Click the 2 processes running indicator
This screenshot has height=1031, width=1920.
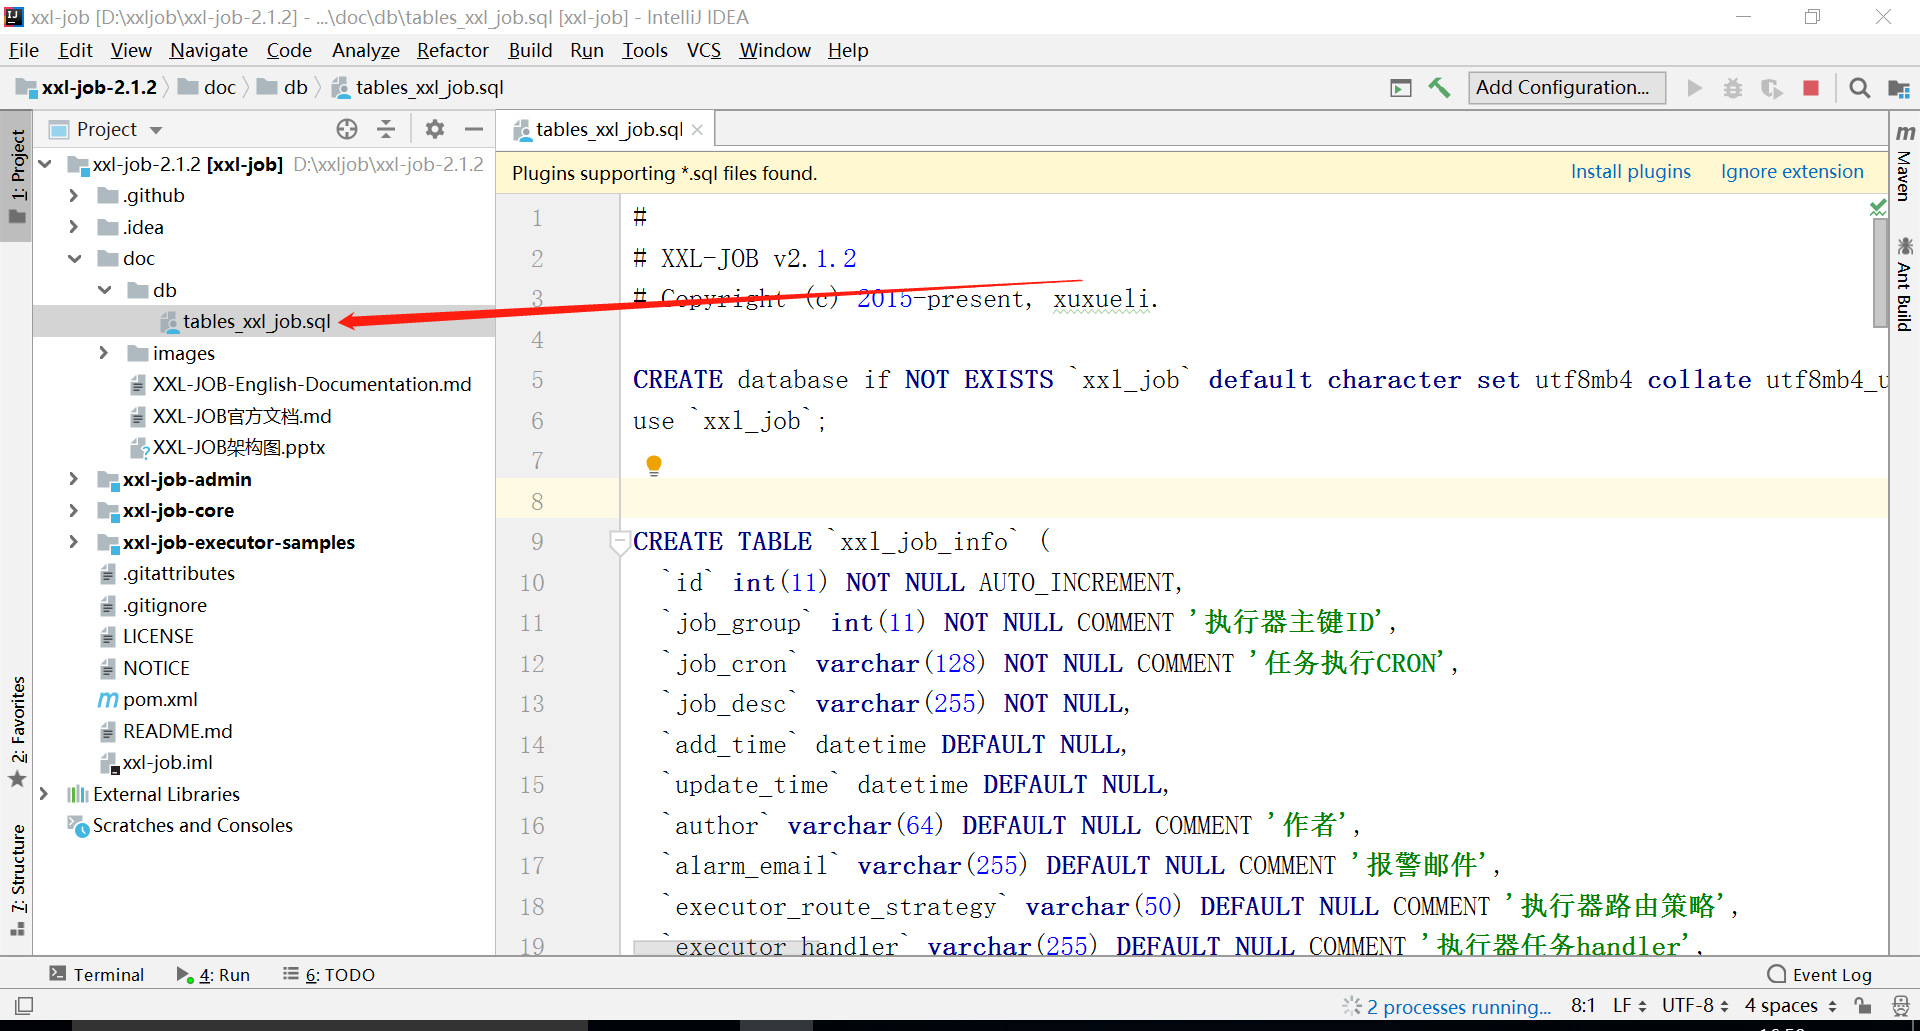(x=1458, y=1006)
